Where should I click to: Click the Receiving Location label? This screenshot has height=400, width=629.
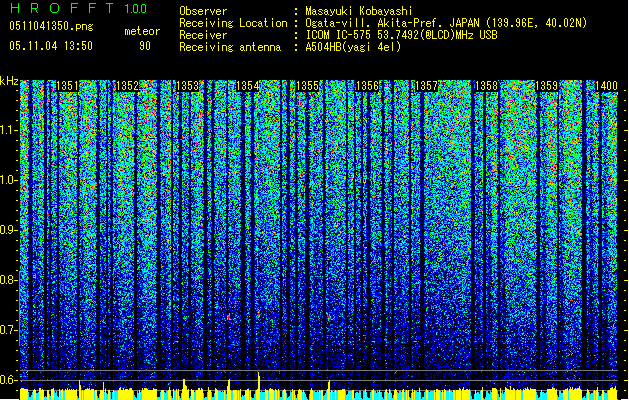pos(233,23)
